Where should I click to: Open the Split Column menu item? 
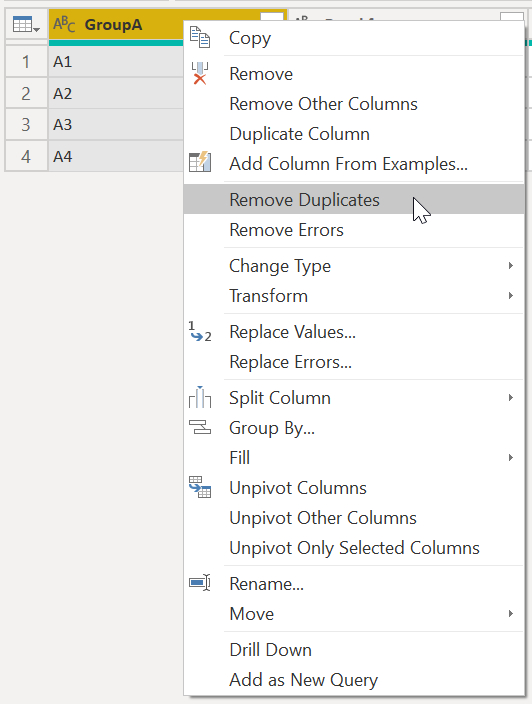(x=354, y=398)
